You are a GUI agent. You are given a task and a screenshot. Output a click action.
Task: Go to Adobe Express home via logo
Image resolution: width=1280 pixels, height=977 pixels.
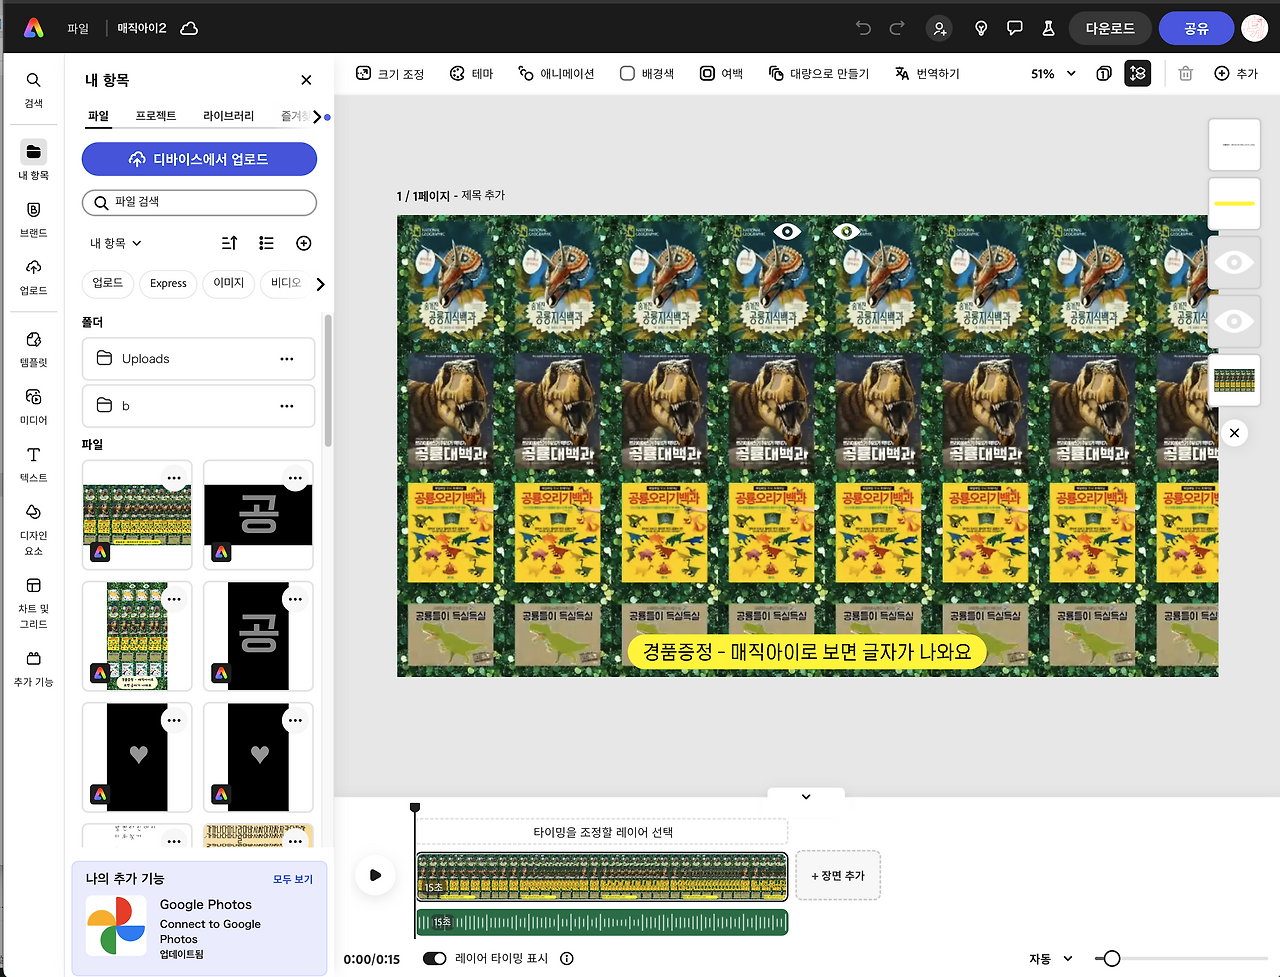tap(34, 28)
